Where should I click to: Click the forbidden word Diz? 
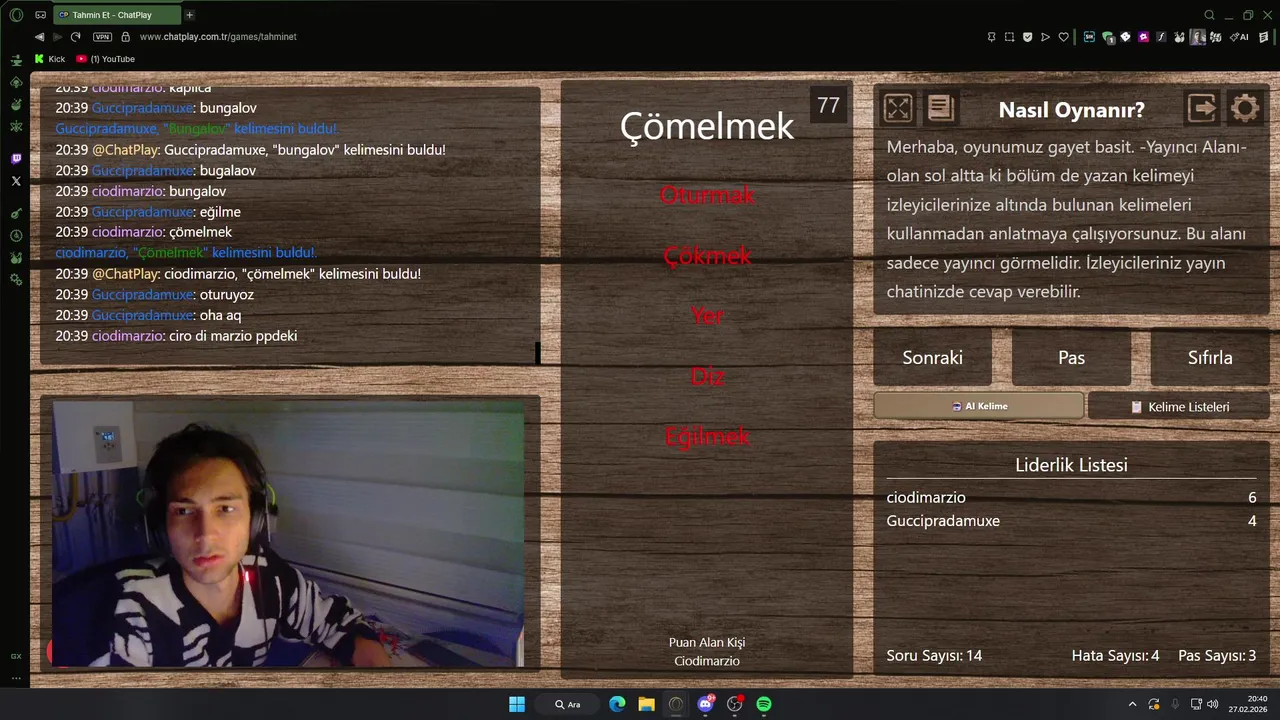pos(707,376)
